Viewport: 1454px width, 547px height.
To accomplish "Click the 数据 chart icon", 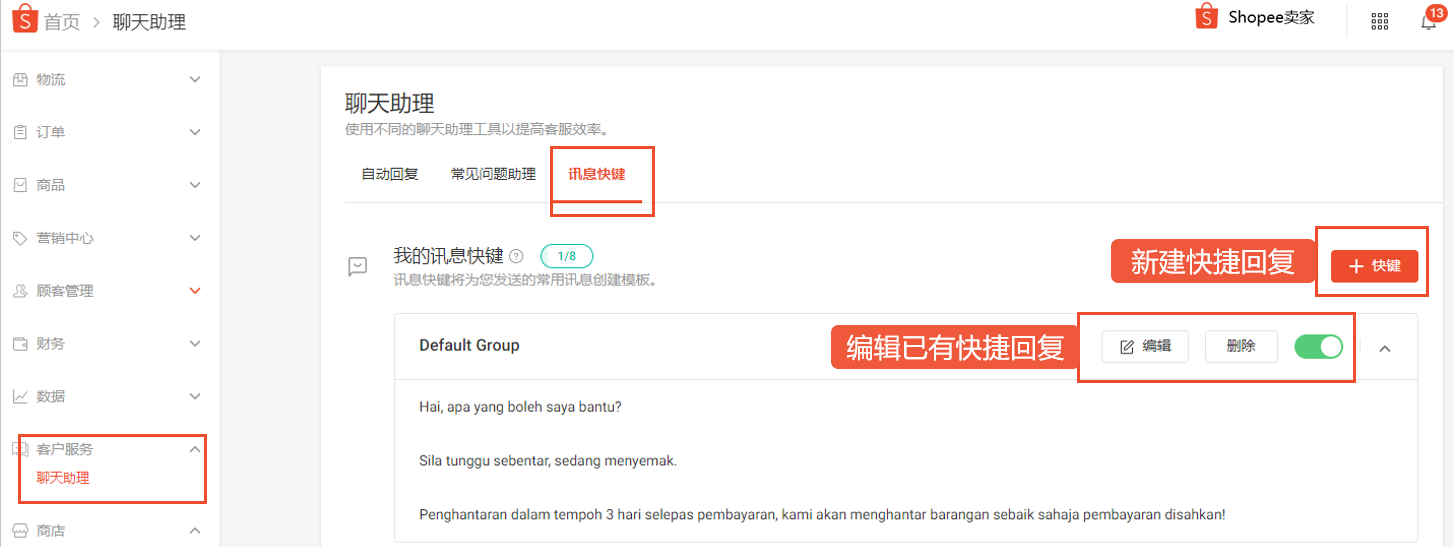I will tap(20, 396).
